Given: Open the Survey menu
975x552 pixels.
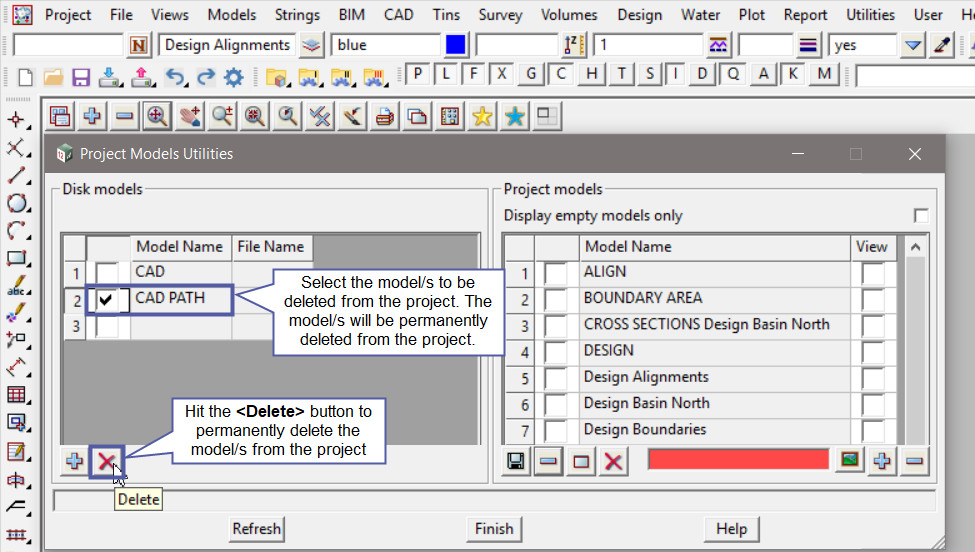Looking at the screenshot, I should point(500,15).
